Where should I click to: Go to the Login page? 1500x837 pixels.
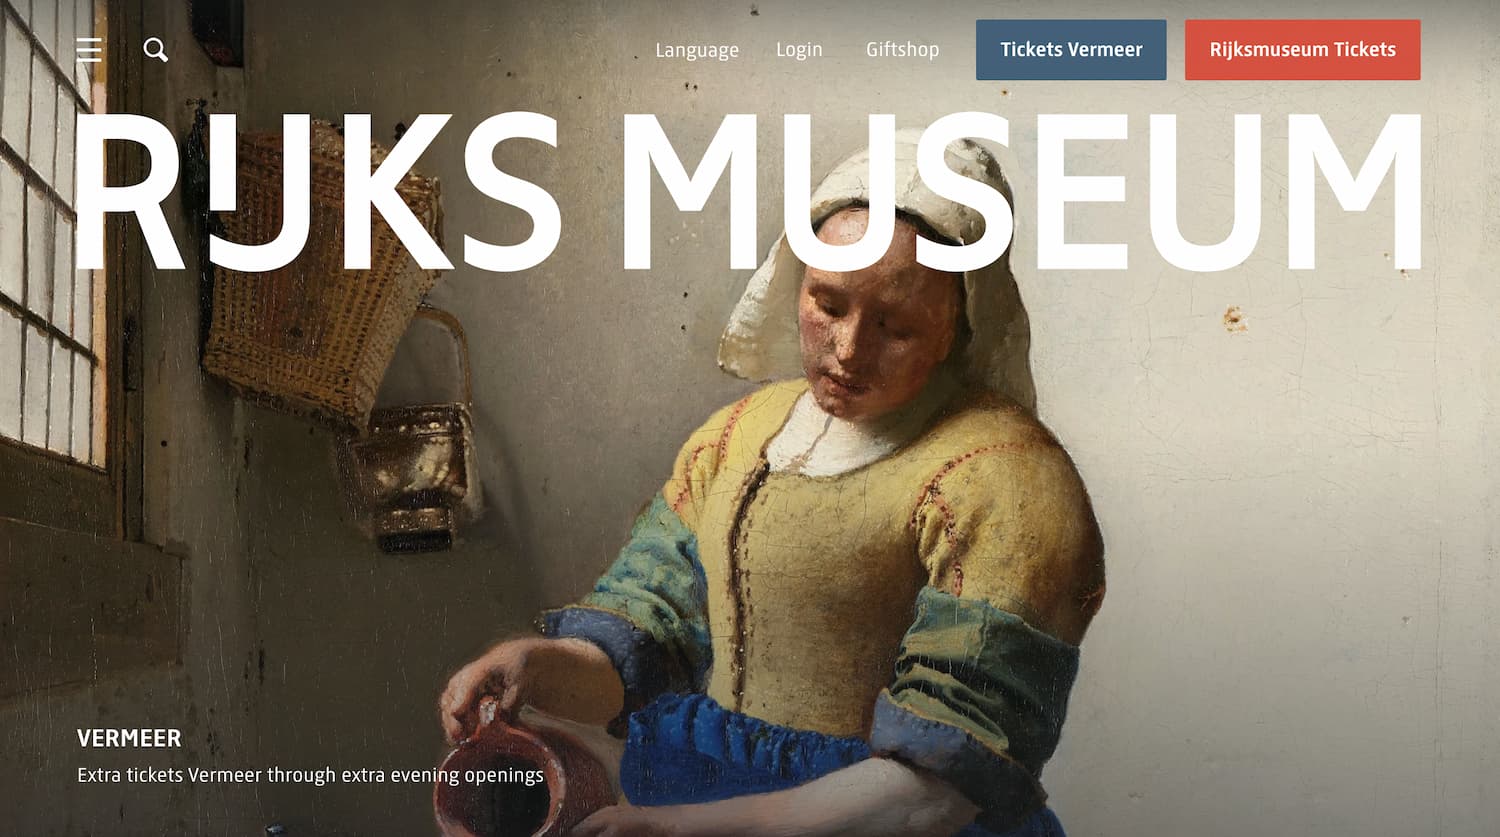click(x=799, y=49)
